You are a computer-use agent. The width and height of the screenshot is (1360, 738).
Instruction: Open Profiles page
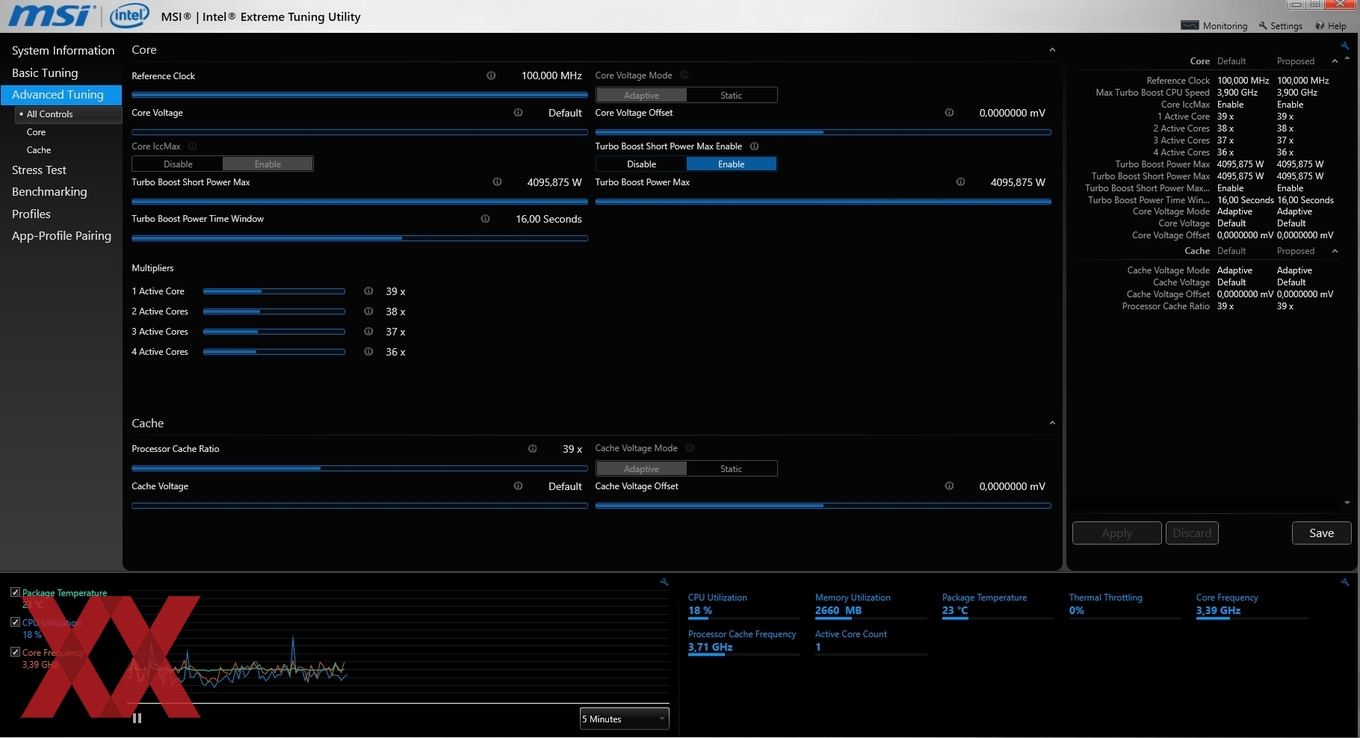point(31,214)
